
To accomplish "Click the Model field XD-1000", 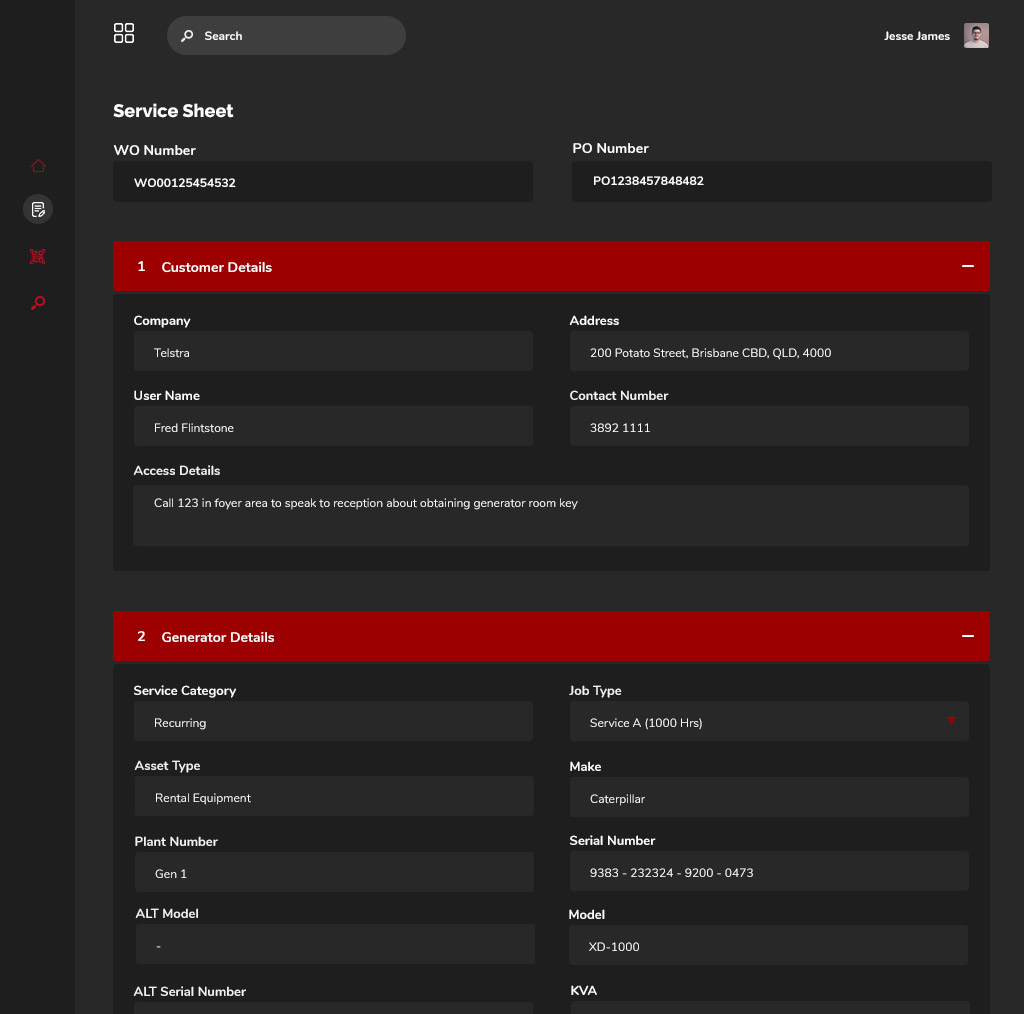I will (x=768, y=945).
